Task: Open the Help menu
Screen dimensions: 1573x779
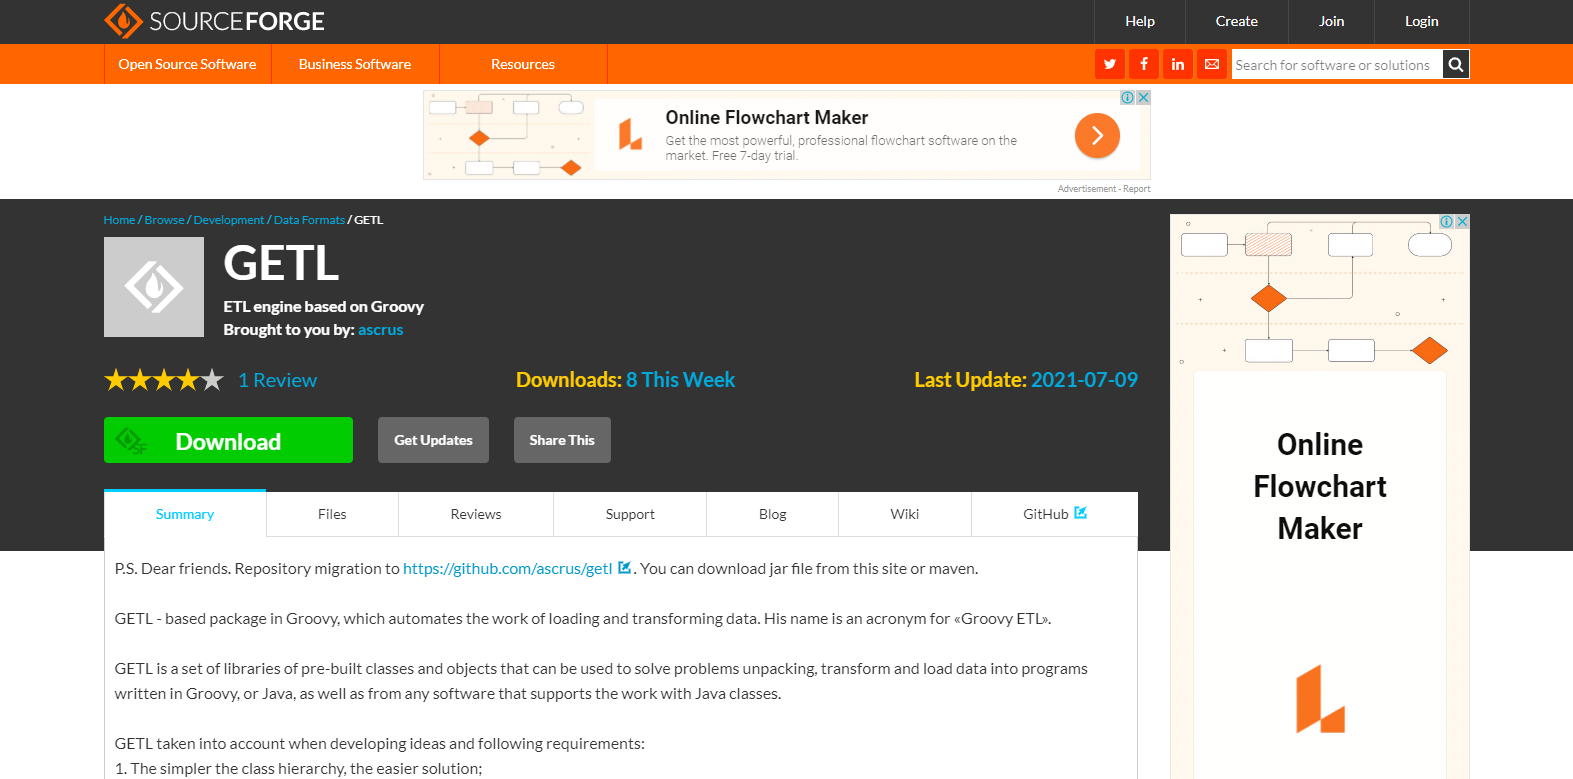Action: [x=1140, y=21]
